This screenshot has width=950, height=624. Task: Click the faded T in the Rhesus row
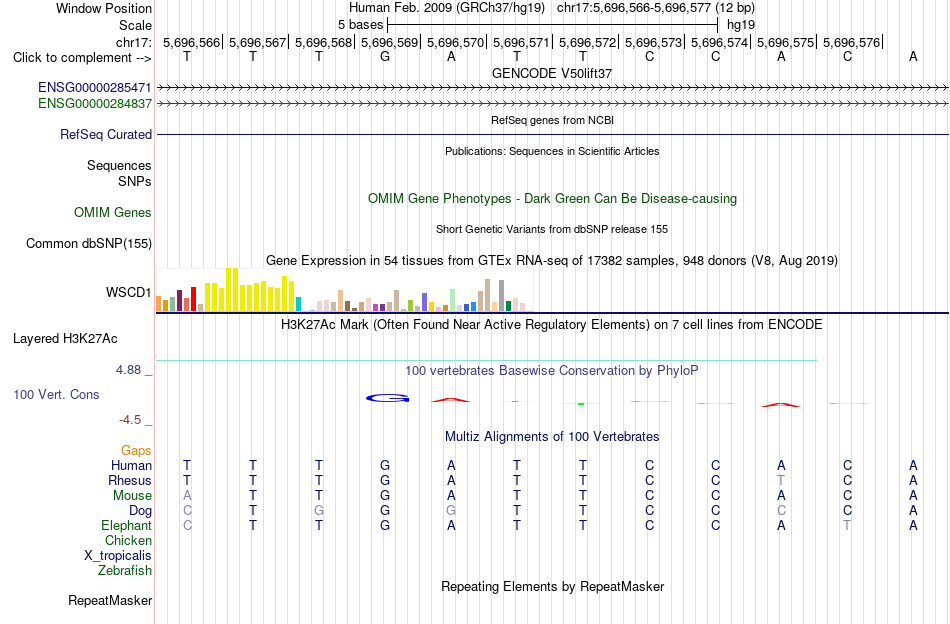[781, 480]
